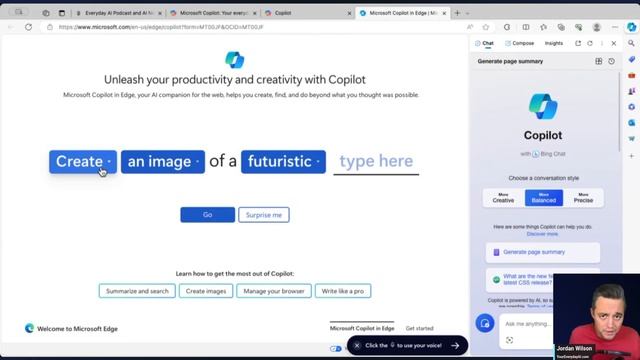The width and height of the screenshot is (640, 360).
Task: Select the Compose tab in Copilot pane
Action: [x=519, y=43]
